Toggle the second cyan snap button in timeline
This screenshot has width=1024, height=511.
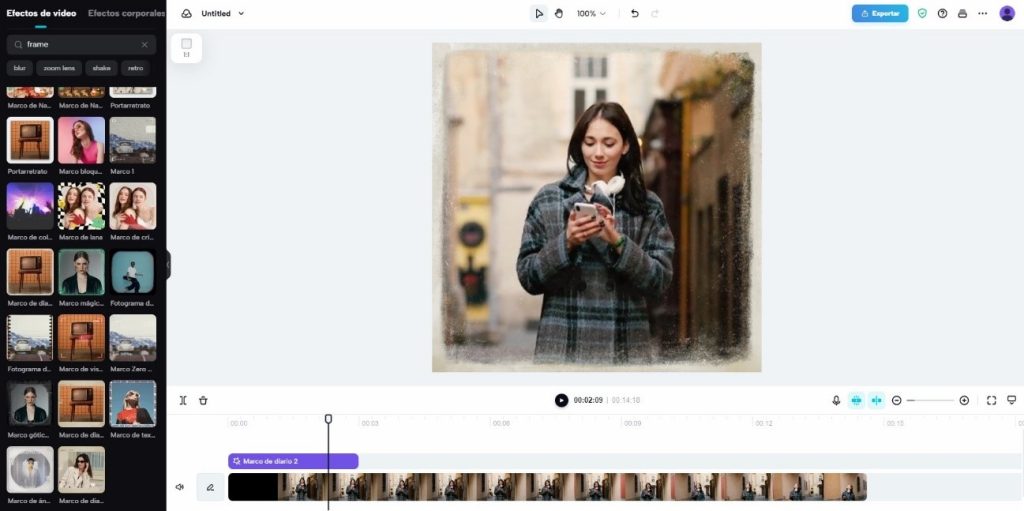(877, 400)
